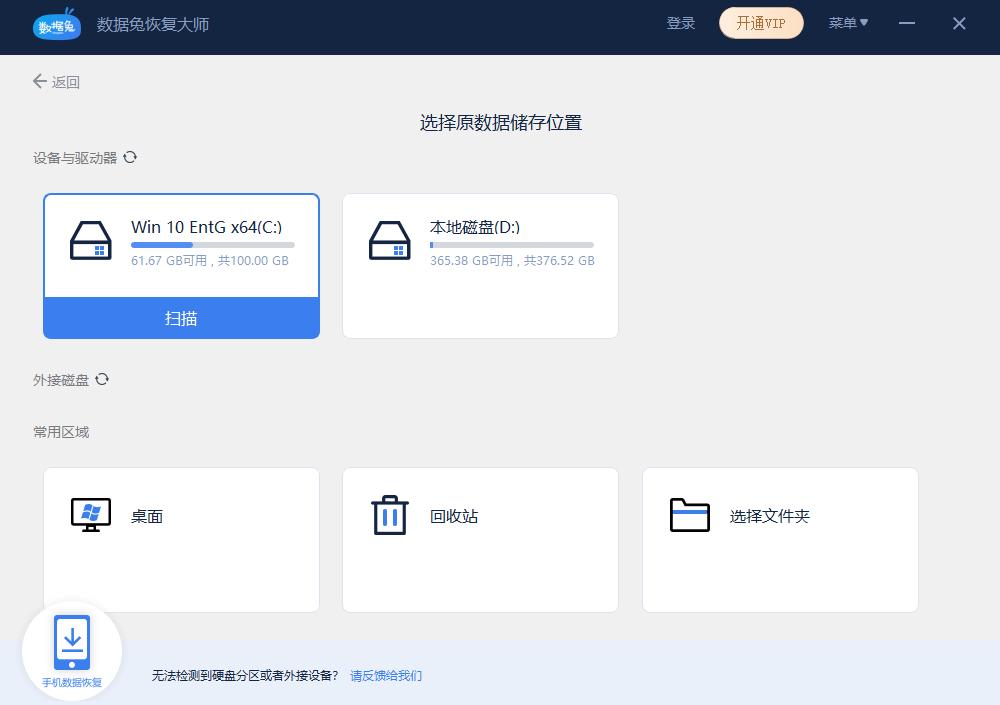Select the 本地磁盘(D:) drive card
This screenshot has height=705, width=1000.
[480, 265]
